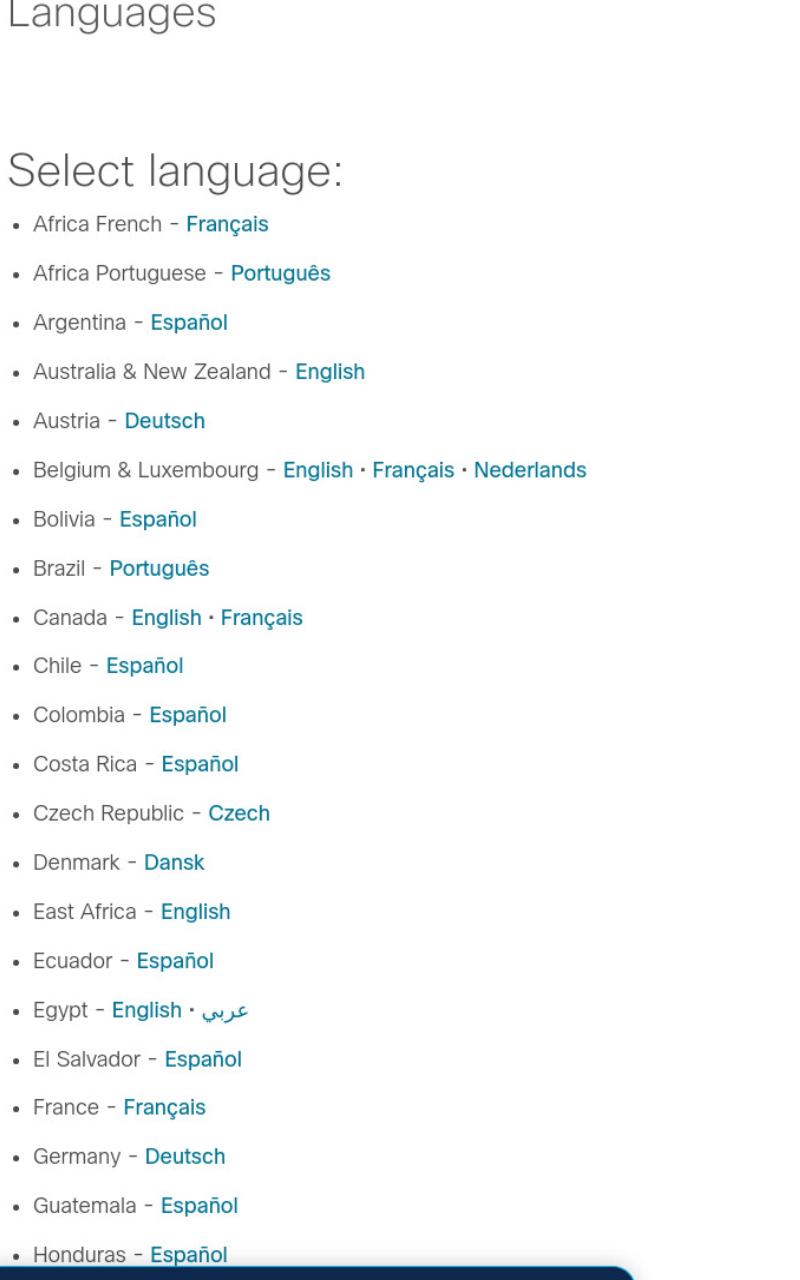
Task: Select the Arabic option for Egypt
Action: [x=225, y=1011]
